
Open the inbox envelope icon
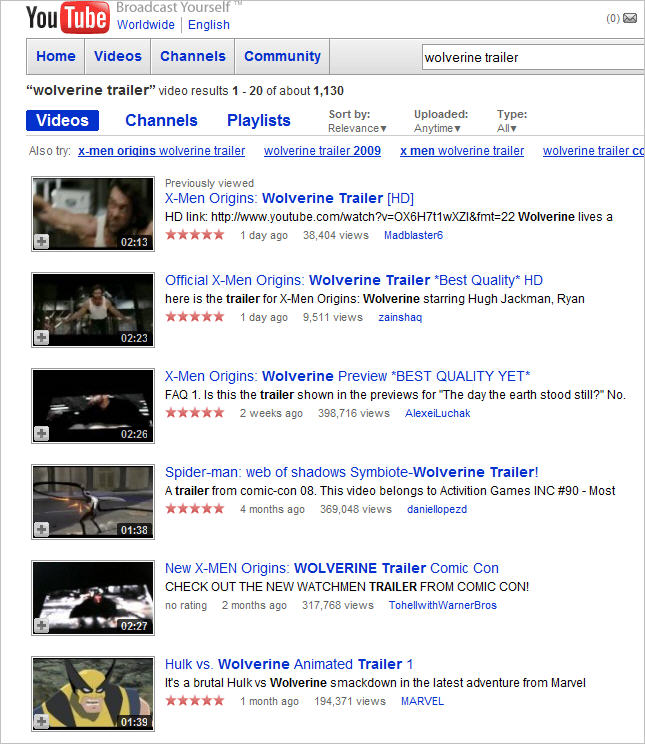point(630,18)
